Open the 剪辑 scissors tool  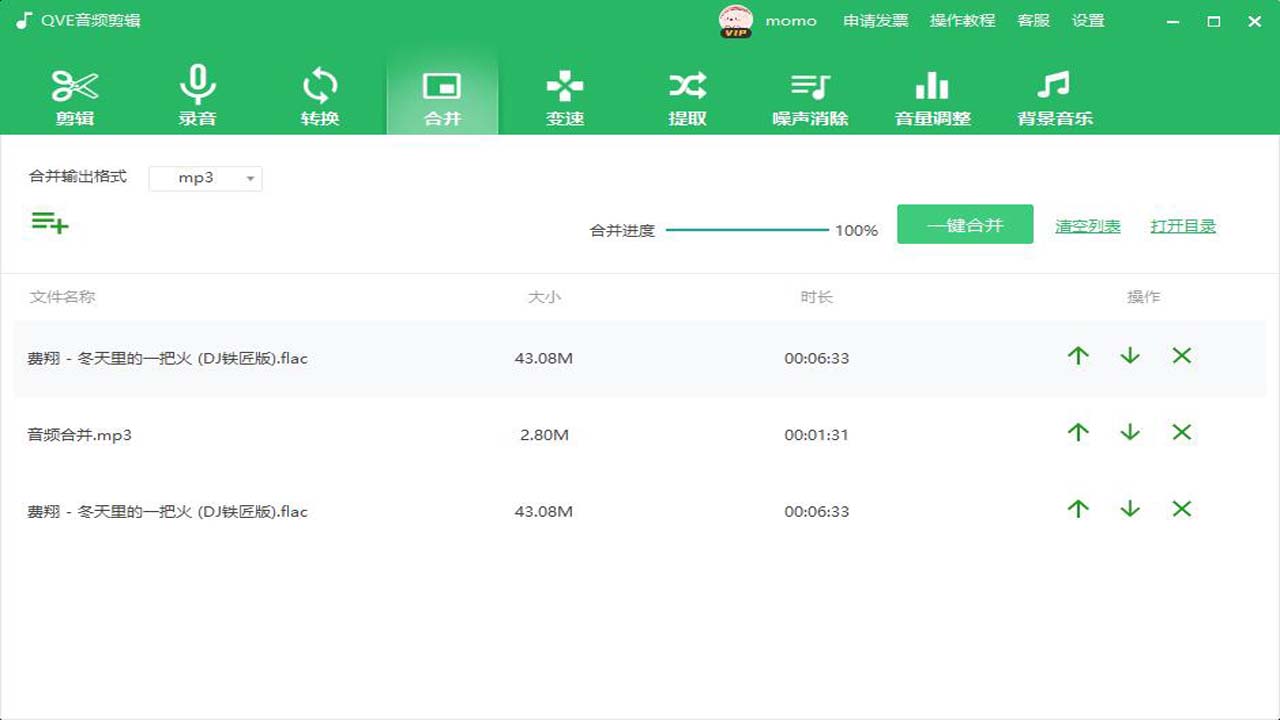click(x=75, y=97)
